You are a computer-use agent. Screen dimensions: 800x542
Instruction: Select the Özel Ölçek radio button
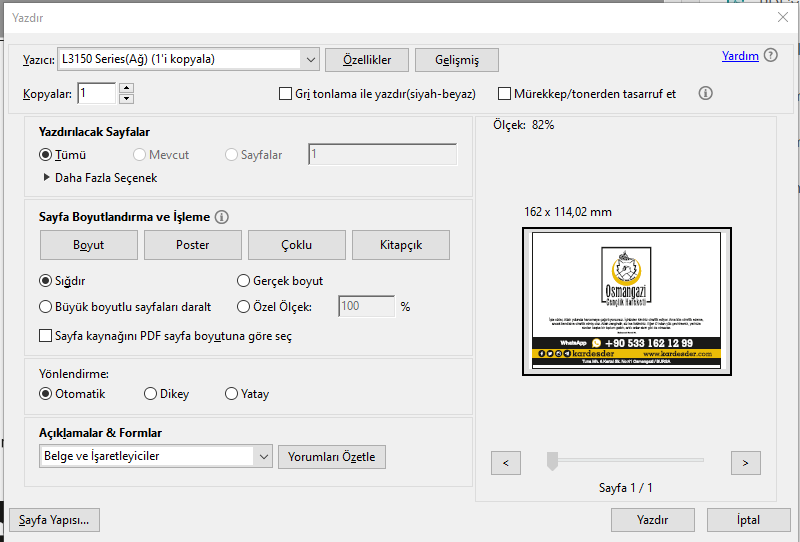[243, 307]
